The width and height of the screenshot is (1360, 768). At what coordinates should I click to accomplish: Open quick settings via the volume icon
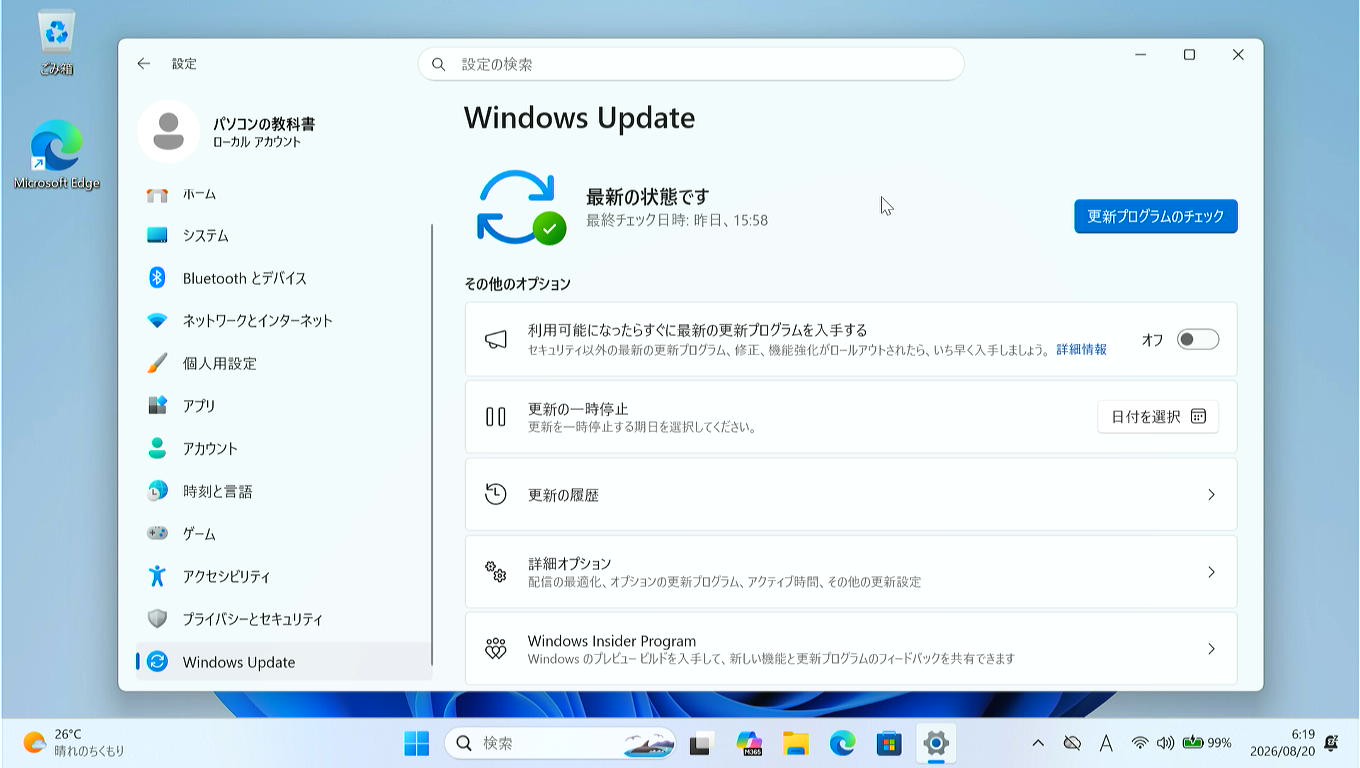click(1165, 743)
